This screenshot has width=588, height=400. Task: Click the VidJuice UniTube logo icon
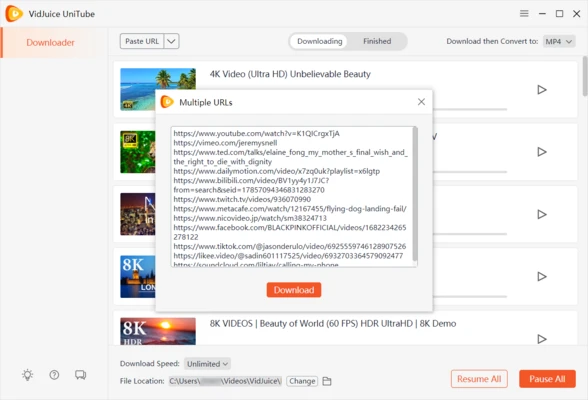14,13
